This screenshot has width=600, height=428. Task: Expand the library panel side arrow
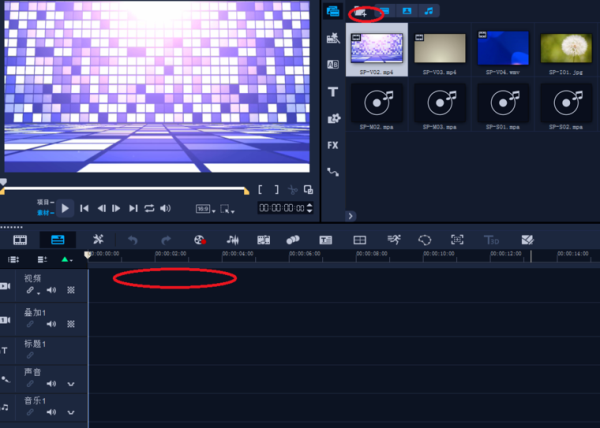(351, 216)
